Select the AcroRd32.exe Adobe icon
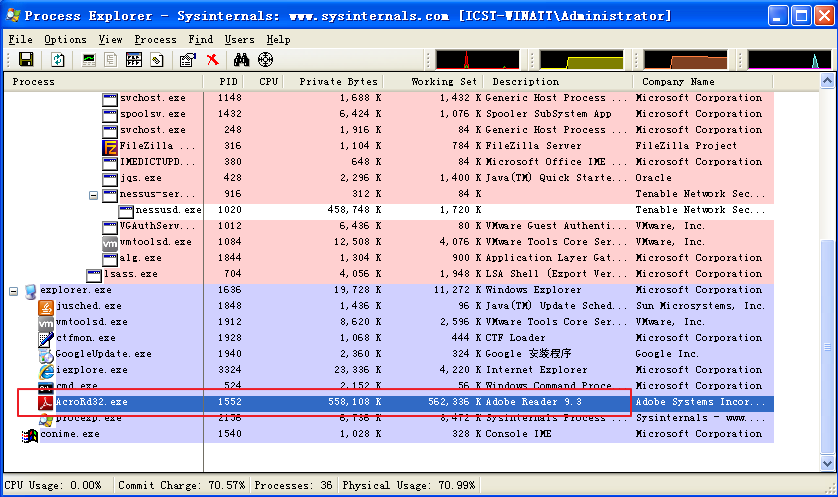The height and width of the screenshot is (497, 838). (46, 403)
